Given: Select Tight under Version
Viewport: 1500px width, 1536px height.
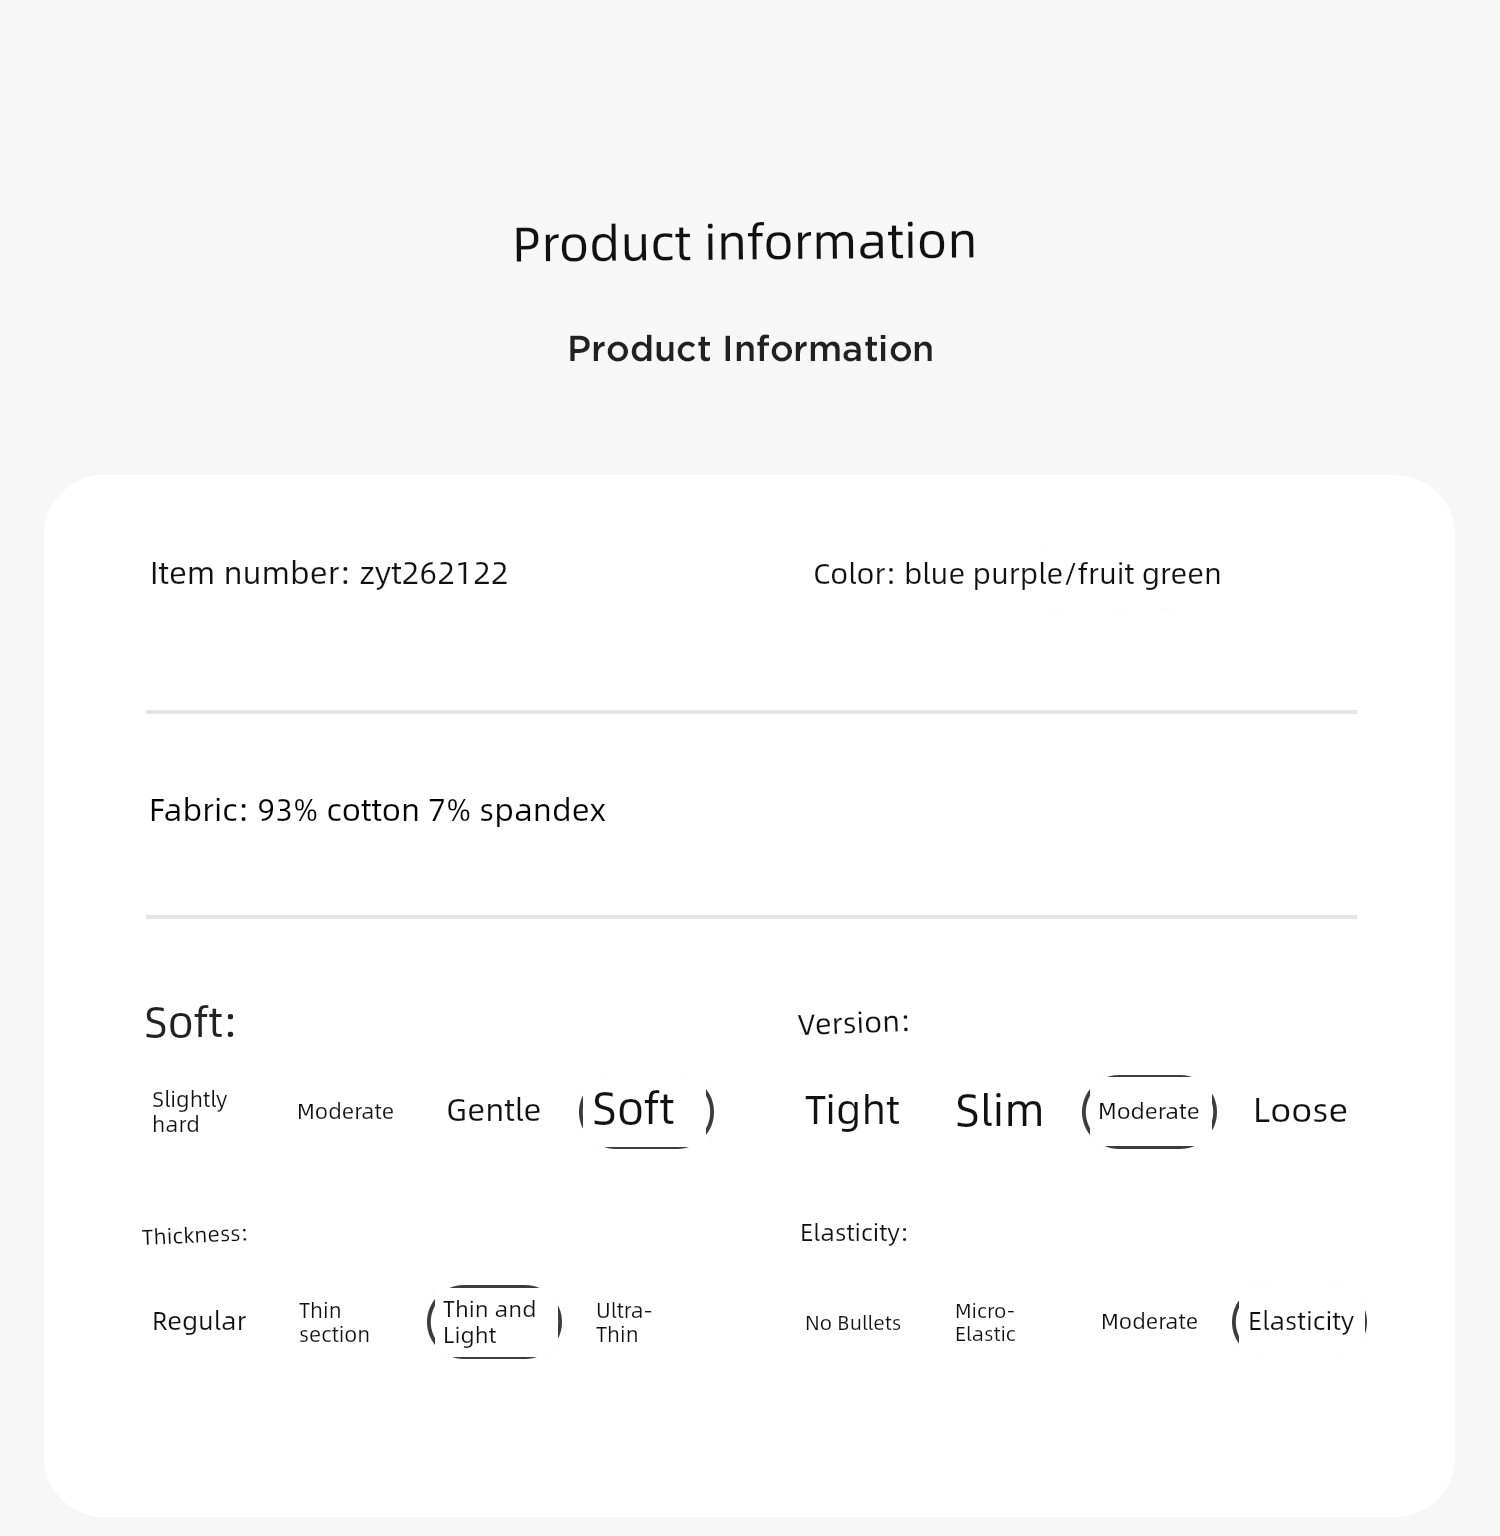Looking at the screenshot, I should (x=852, y=1110).
